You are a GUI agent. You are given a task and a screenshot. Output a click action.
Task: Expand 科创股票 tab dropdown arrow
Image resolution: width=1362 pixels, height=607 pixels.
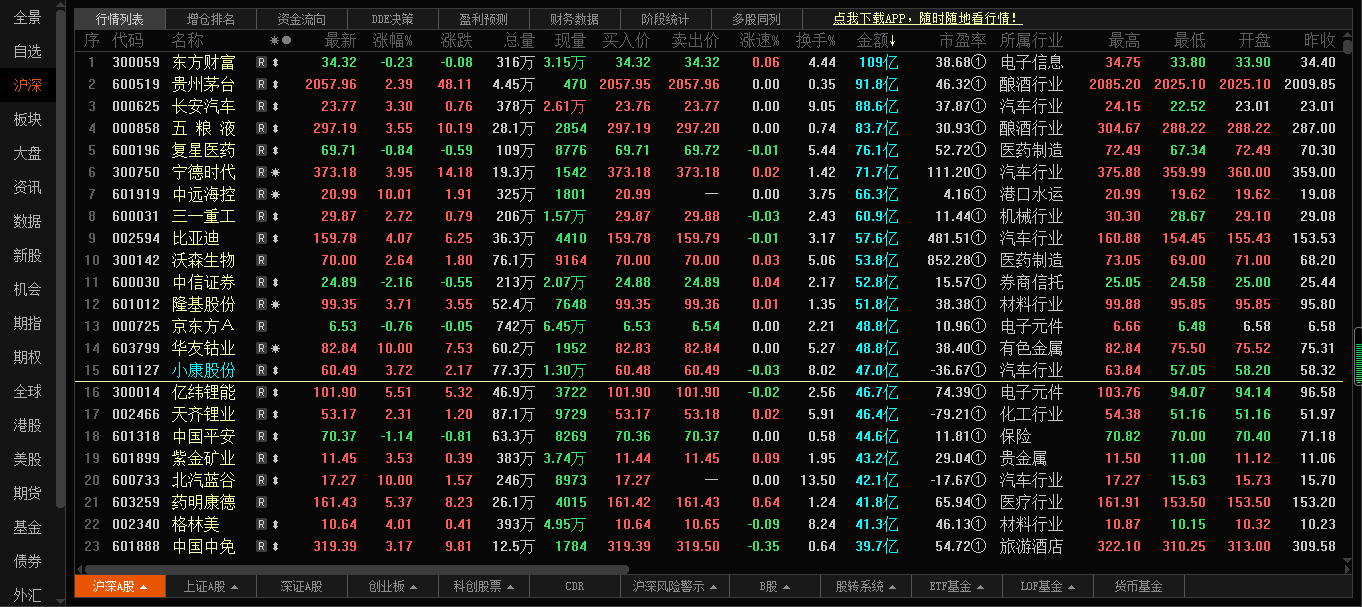[512, 587]
